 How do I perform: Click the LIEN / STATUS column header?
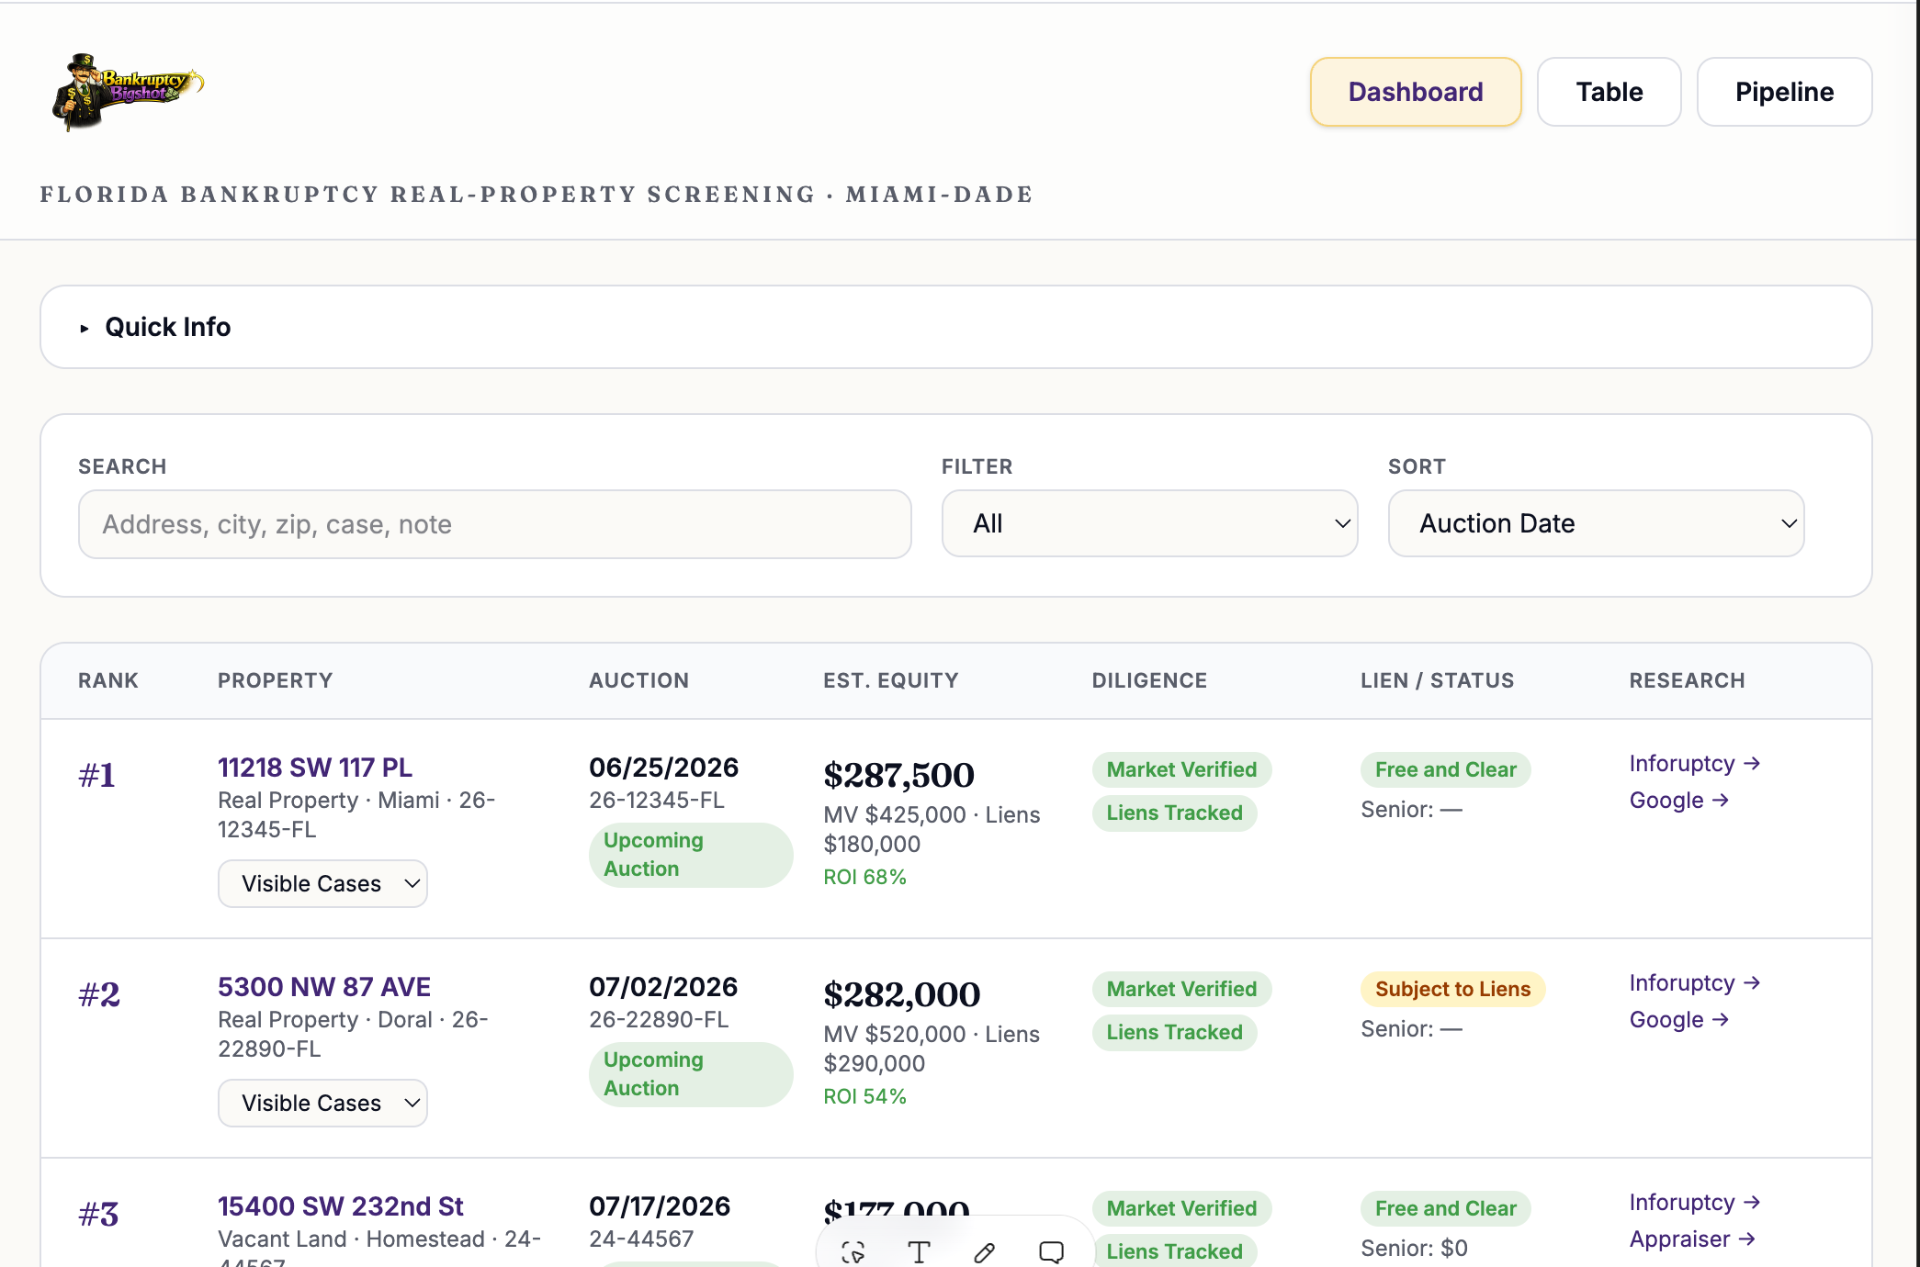click(x=1436, y=681)
